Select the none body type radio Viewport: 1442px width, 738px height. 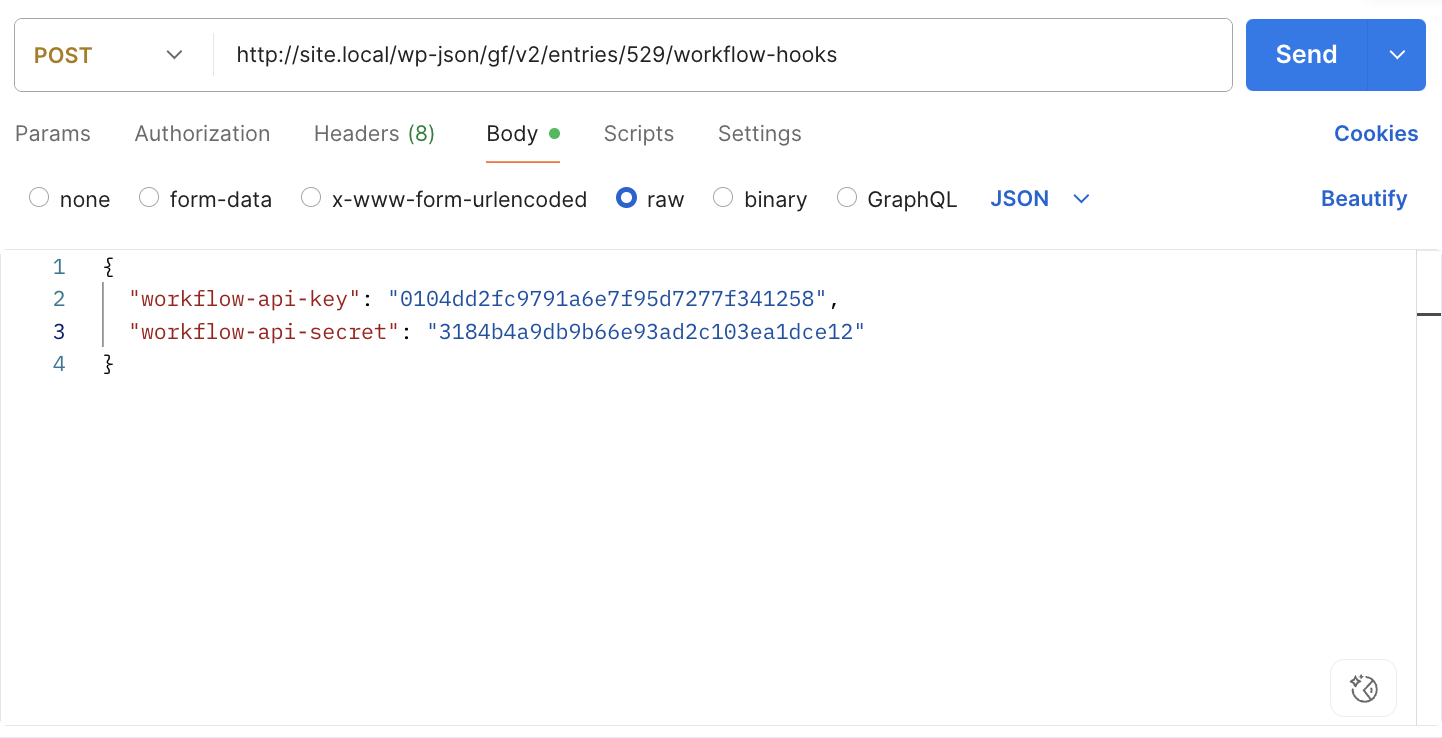[x=39, y=198]
